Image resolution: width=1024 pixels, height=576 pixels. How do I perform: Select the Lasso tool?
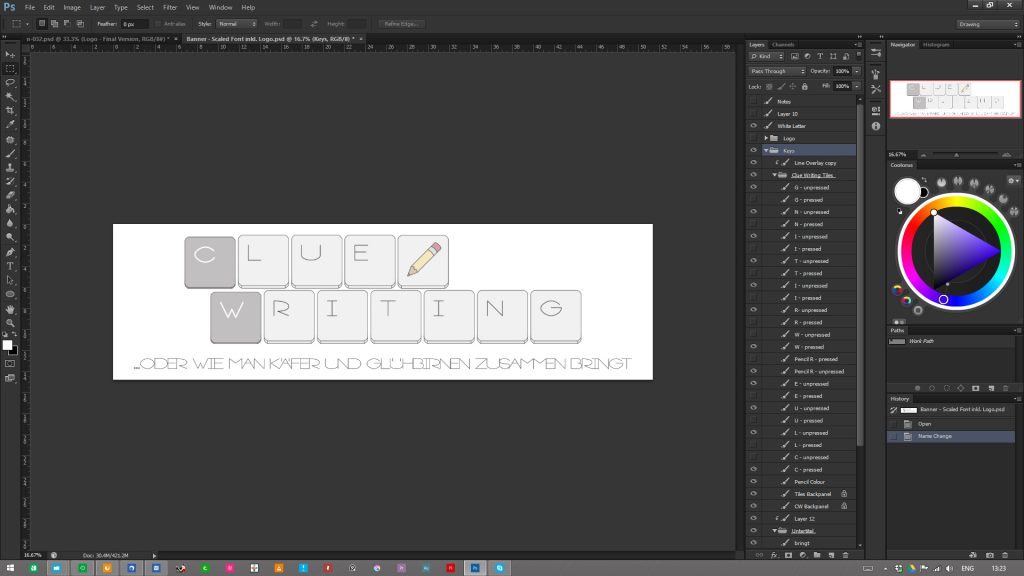10,82
